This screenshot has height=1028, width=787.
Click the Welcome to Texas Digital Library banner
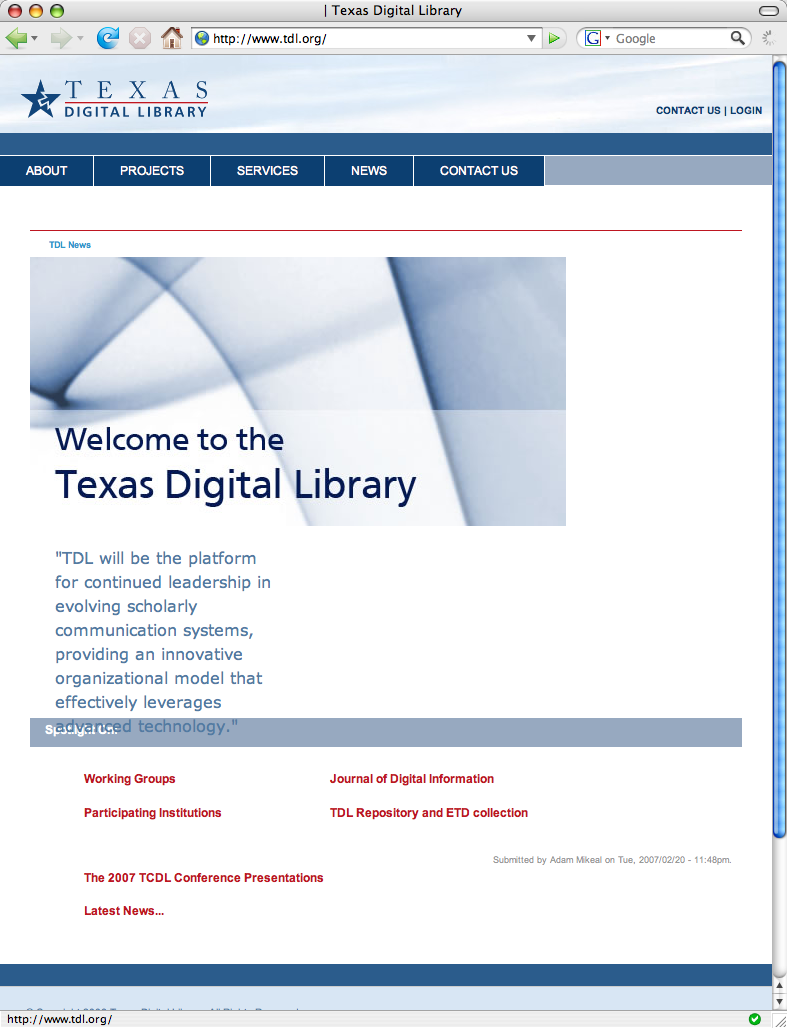click(298, 391)
